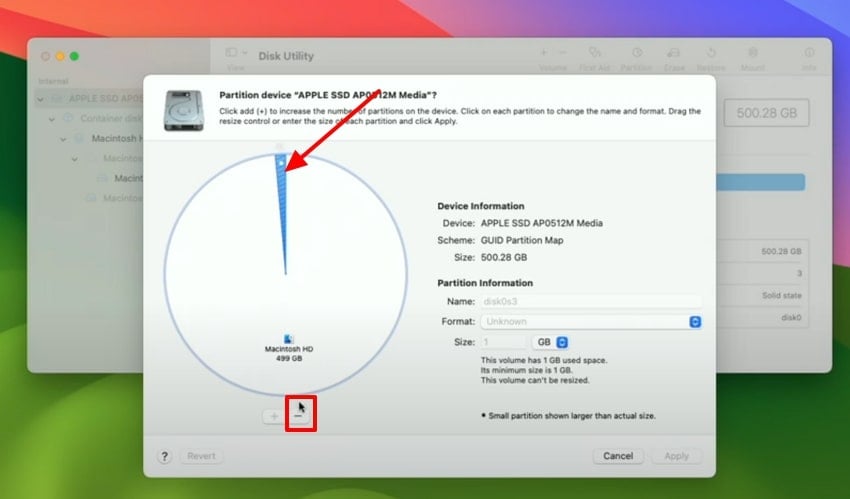Collapse the APPLE SSD sidebar row chevron
This screenshot has height=499, width=850.
[x=40, y=99]
